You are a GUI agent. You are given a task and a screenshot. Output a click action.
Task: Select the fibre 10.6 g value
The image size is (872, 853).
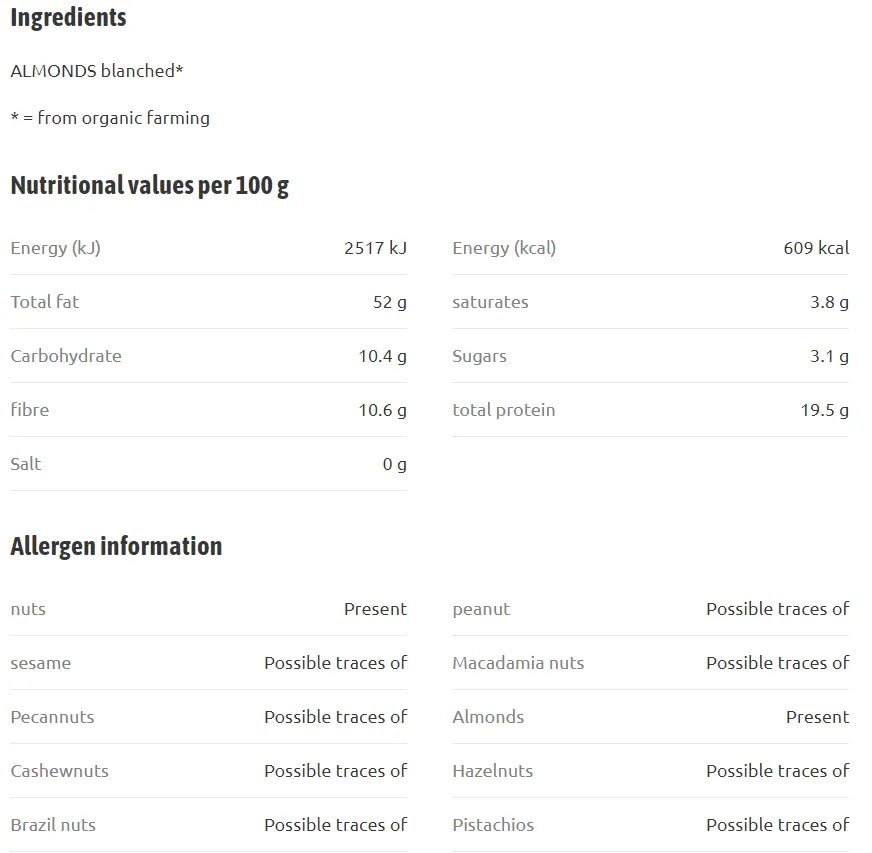tap(382, 410)
